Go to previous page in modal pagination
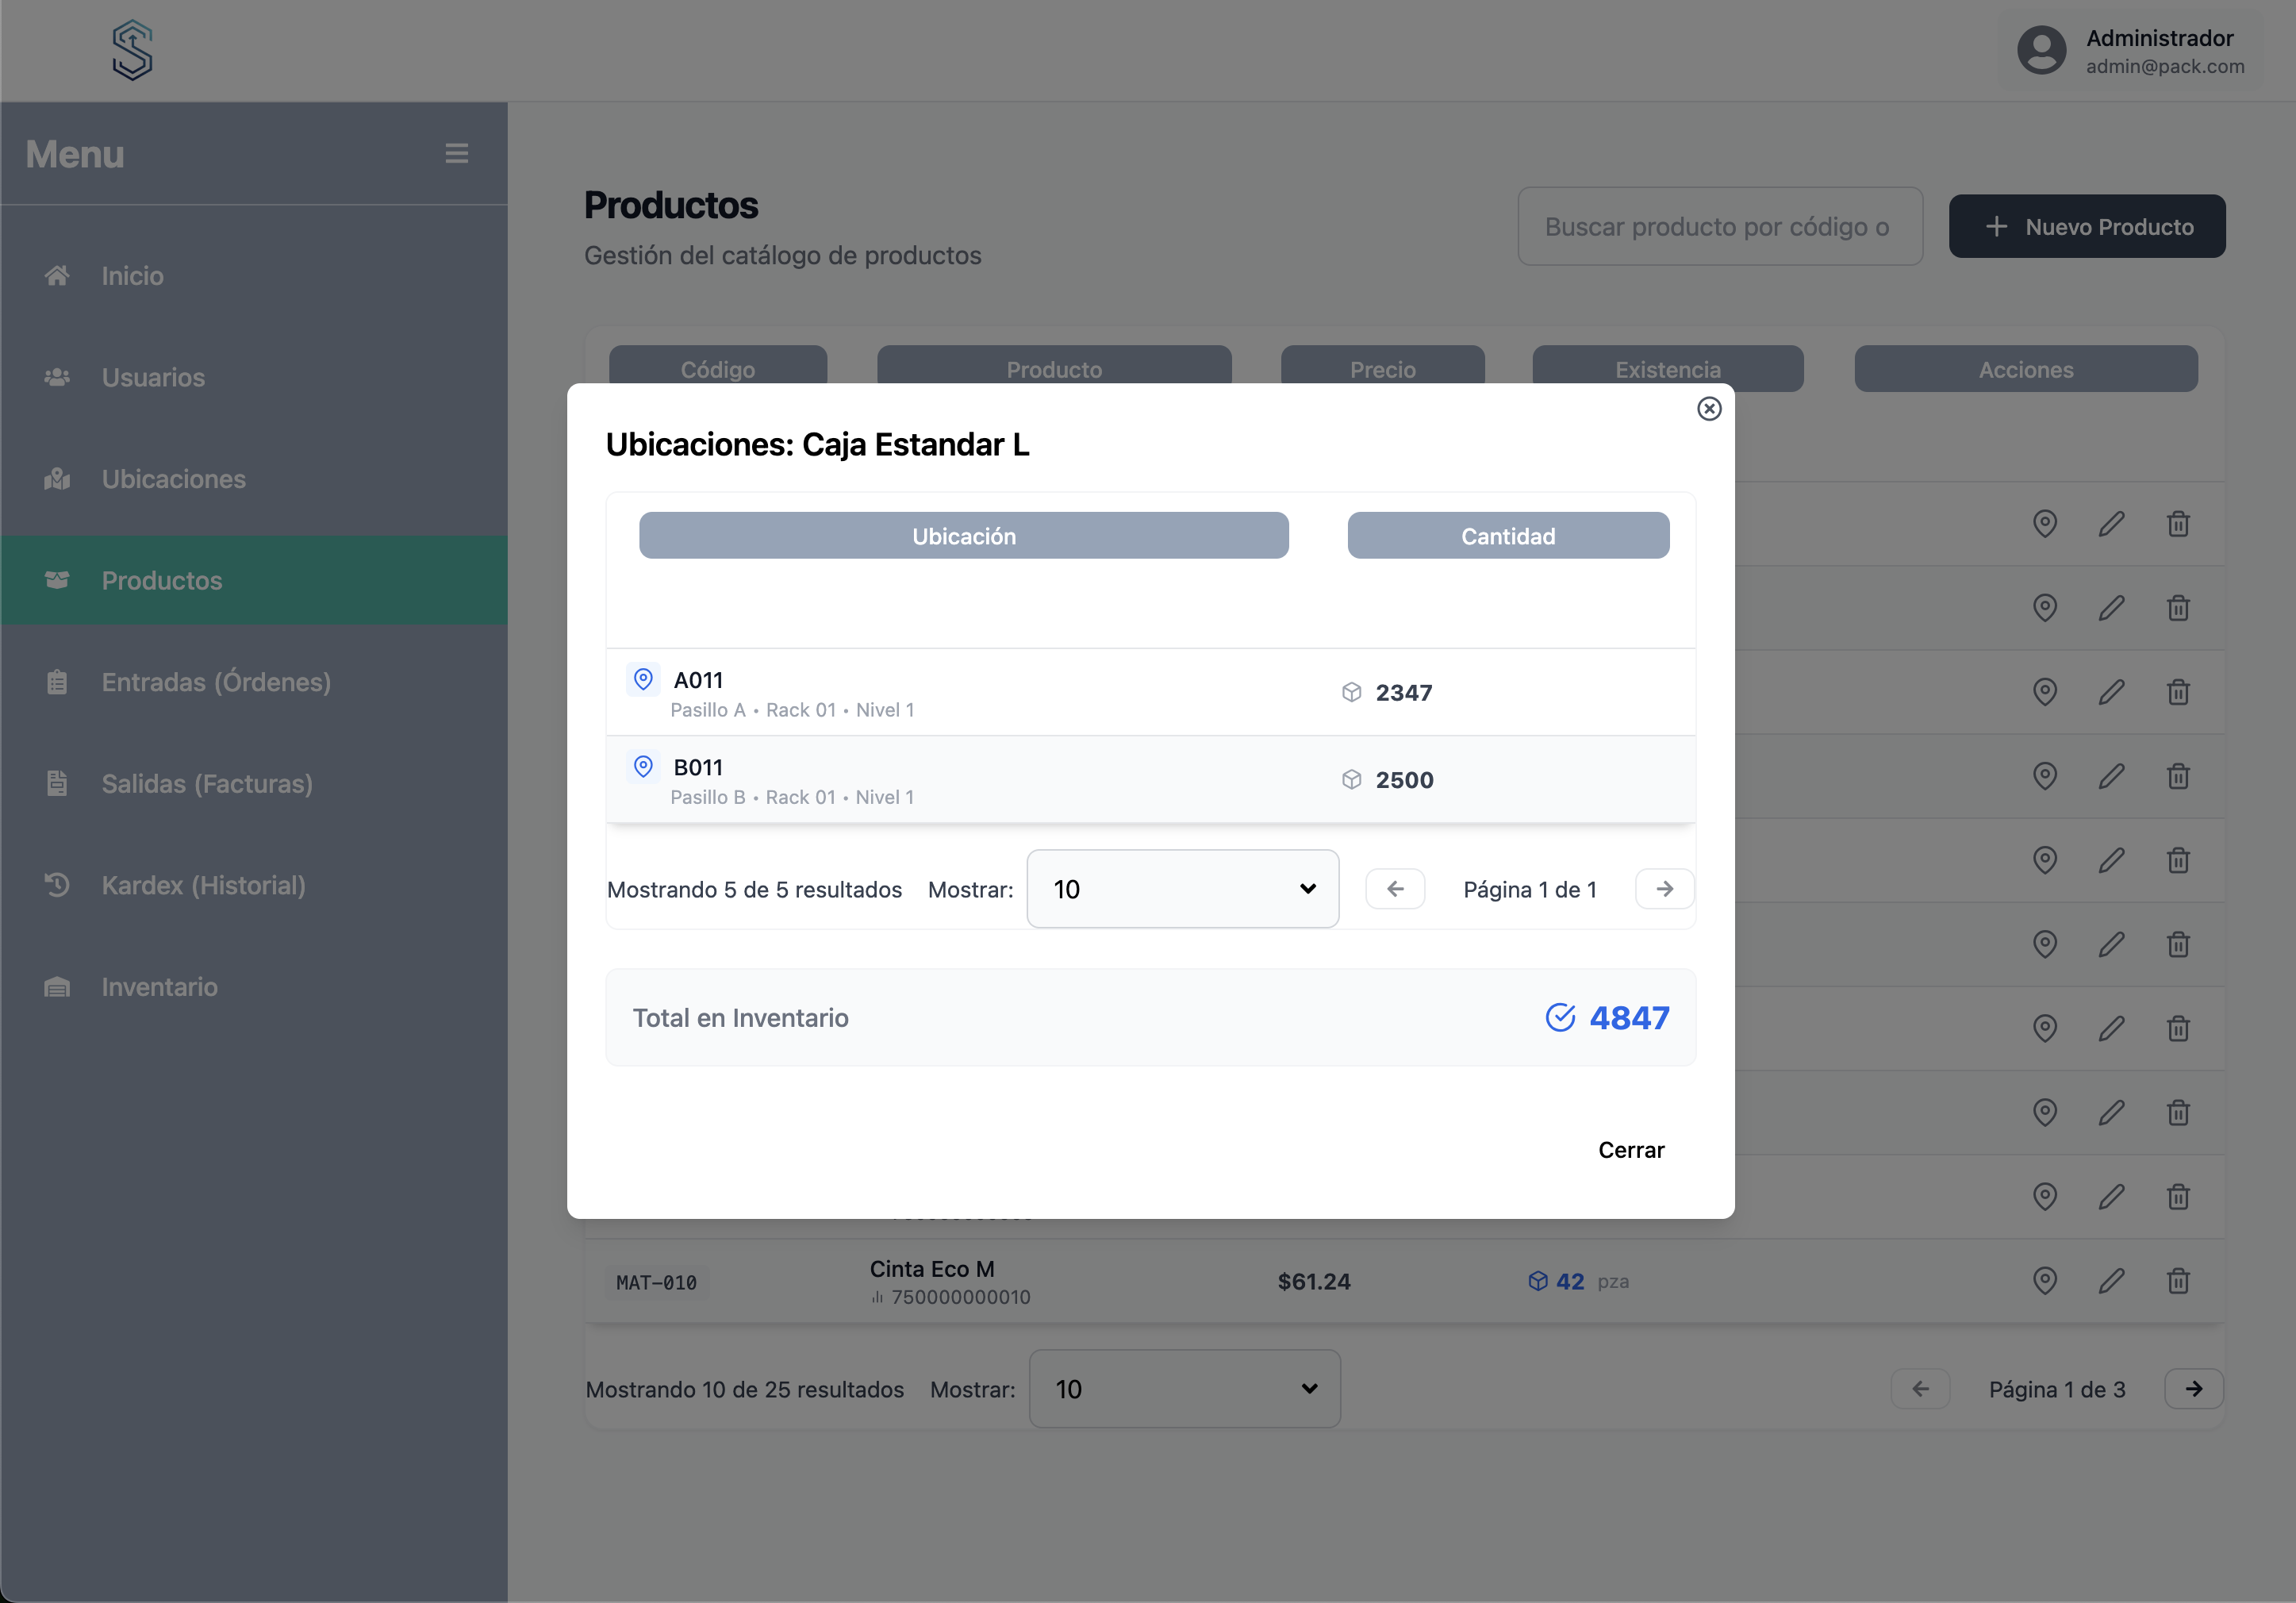Viewport: 2296px width, 1603px height. [x=1395, y=889]
